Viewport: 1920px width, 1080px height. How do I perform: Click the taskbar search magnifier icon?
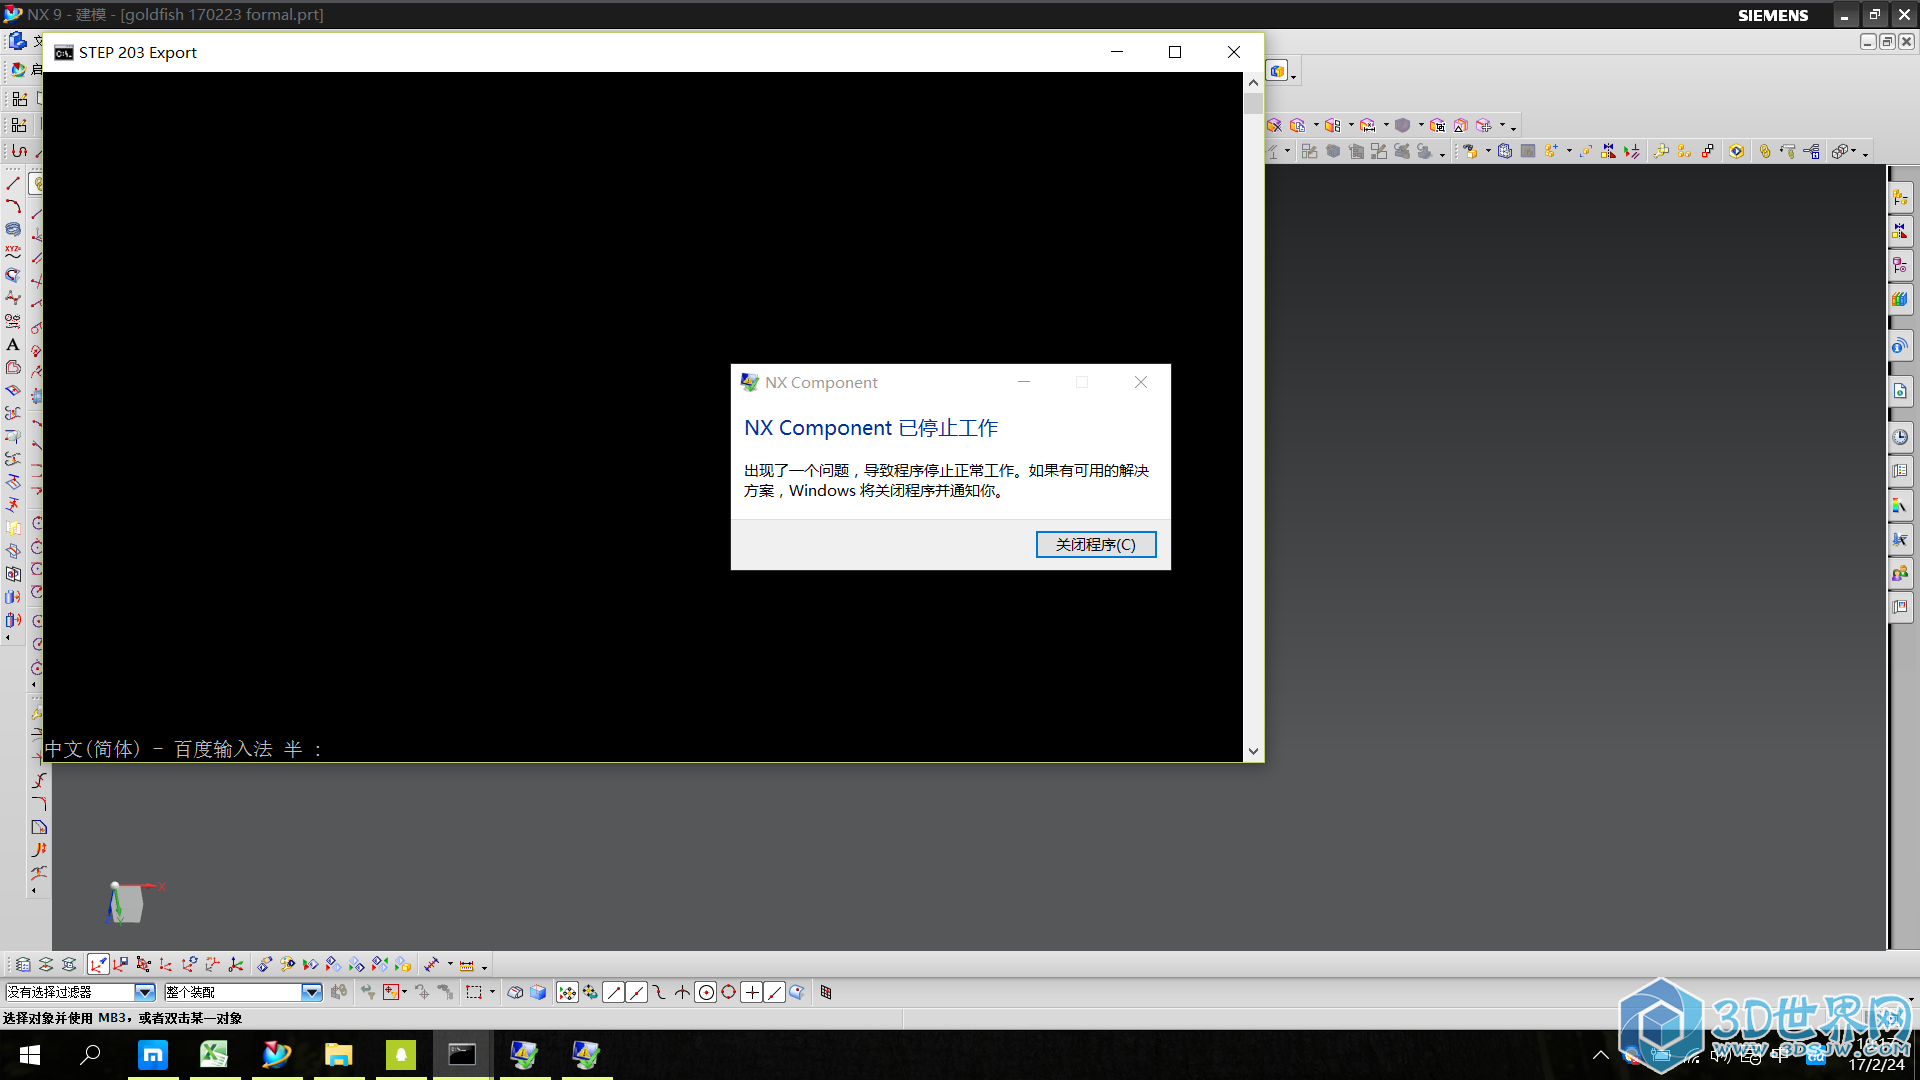90,1054
